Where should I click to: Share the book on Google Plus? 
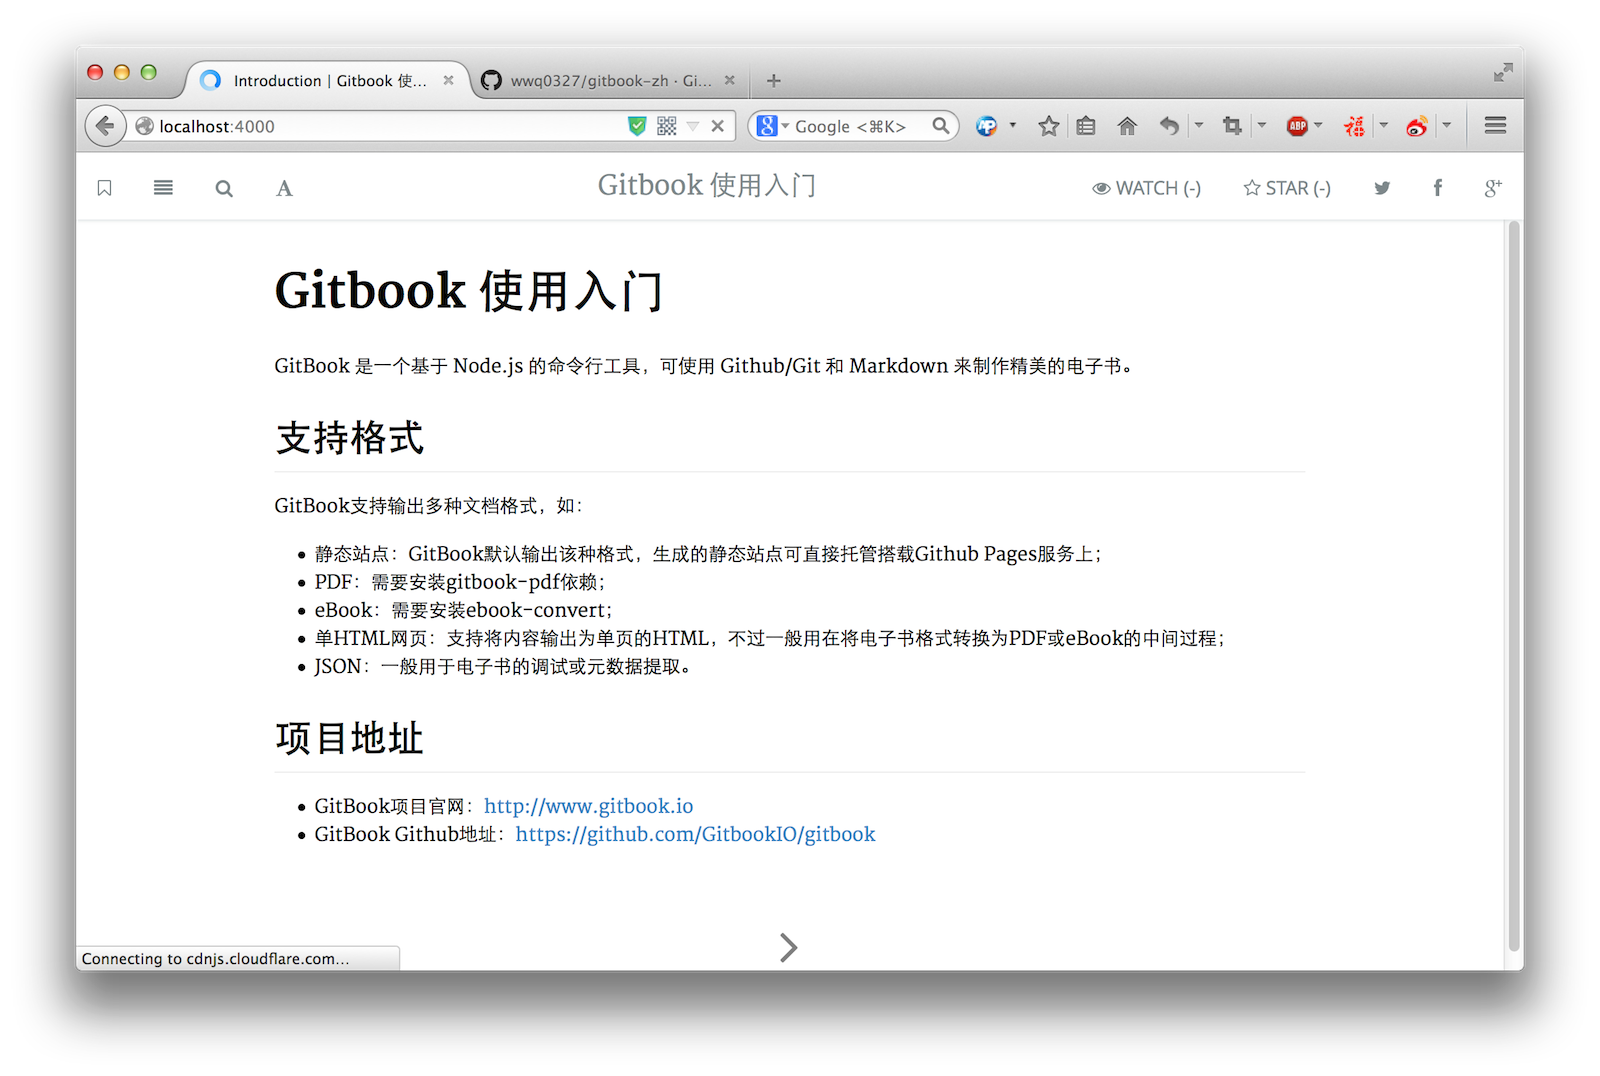pyautogui.click(x=1492, y=188)
